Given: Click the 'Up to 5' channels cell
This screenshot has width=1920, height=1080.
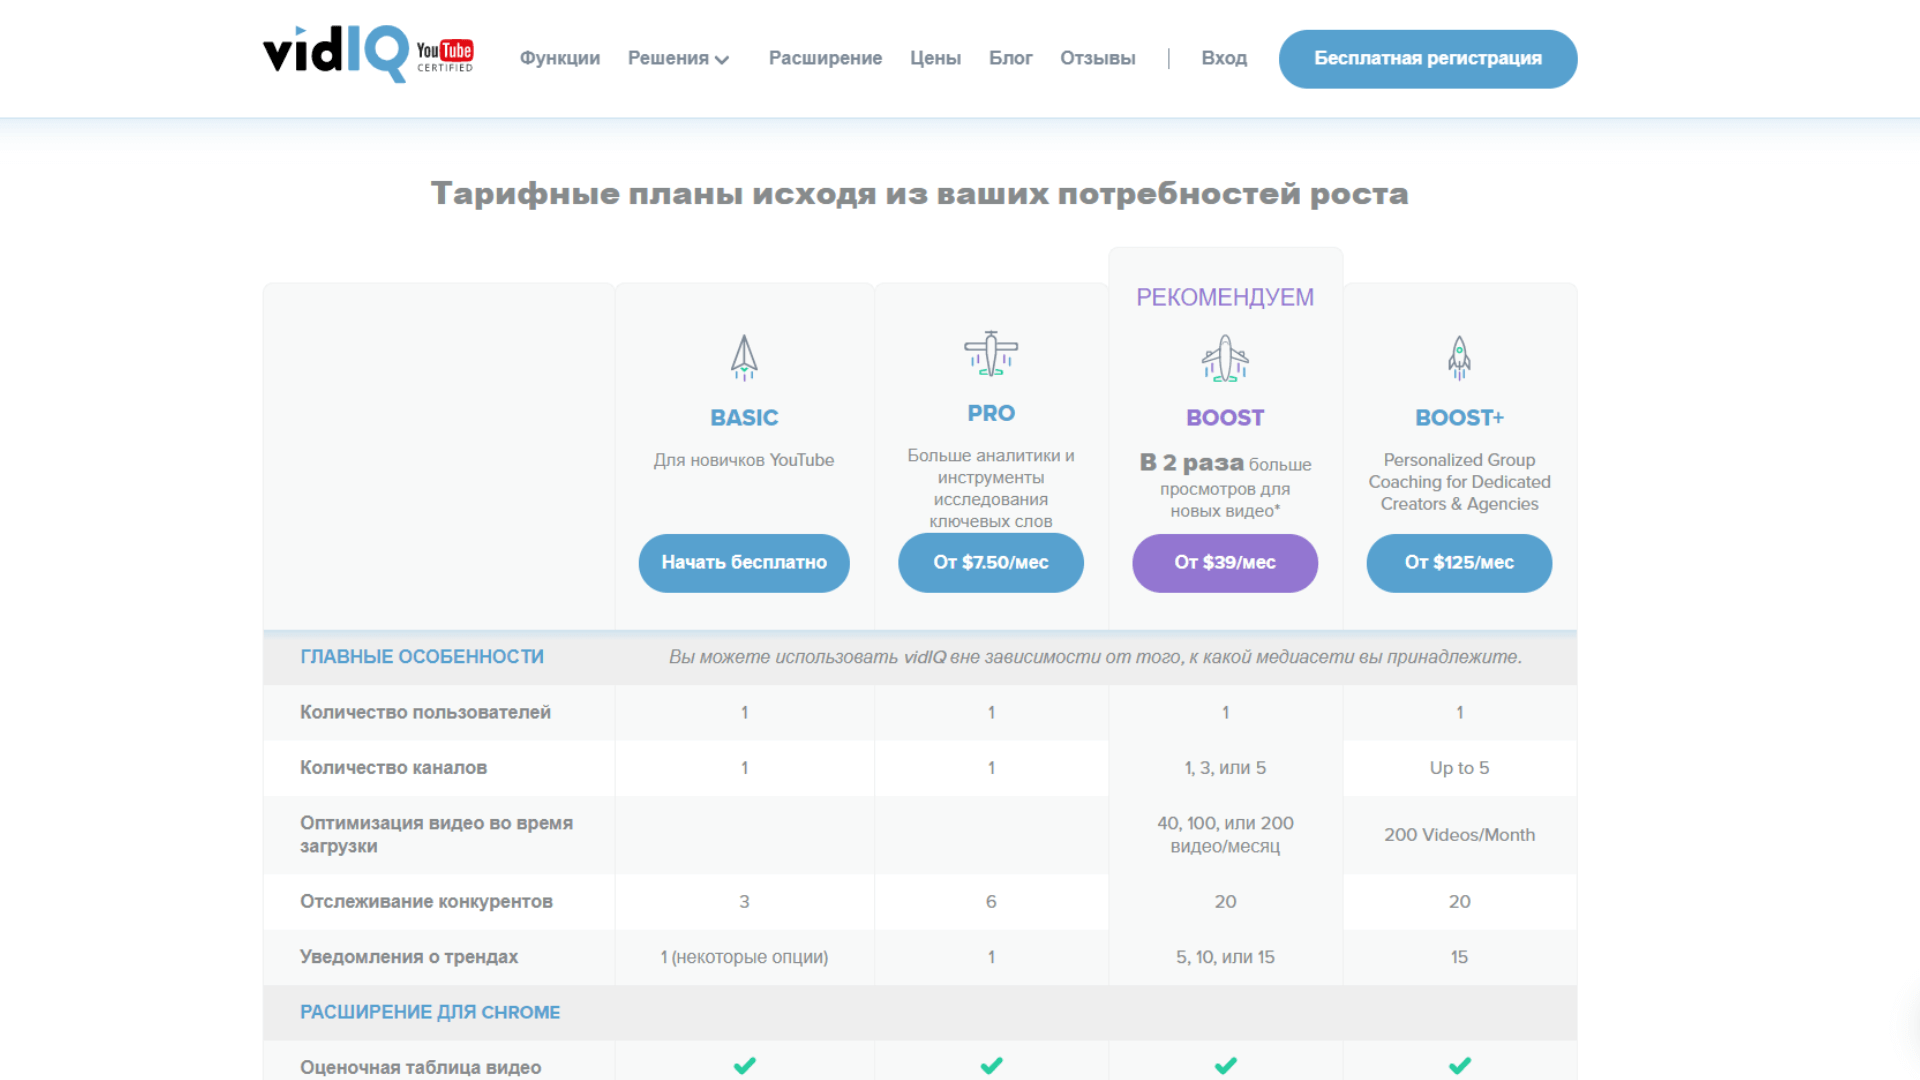Looking at the screenshot, I should point(1459,768).
